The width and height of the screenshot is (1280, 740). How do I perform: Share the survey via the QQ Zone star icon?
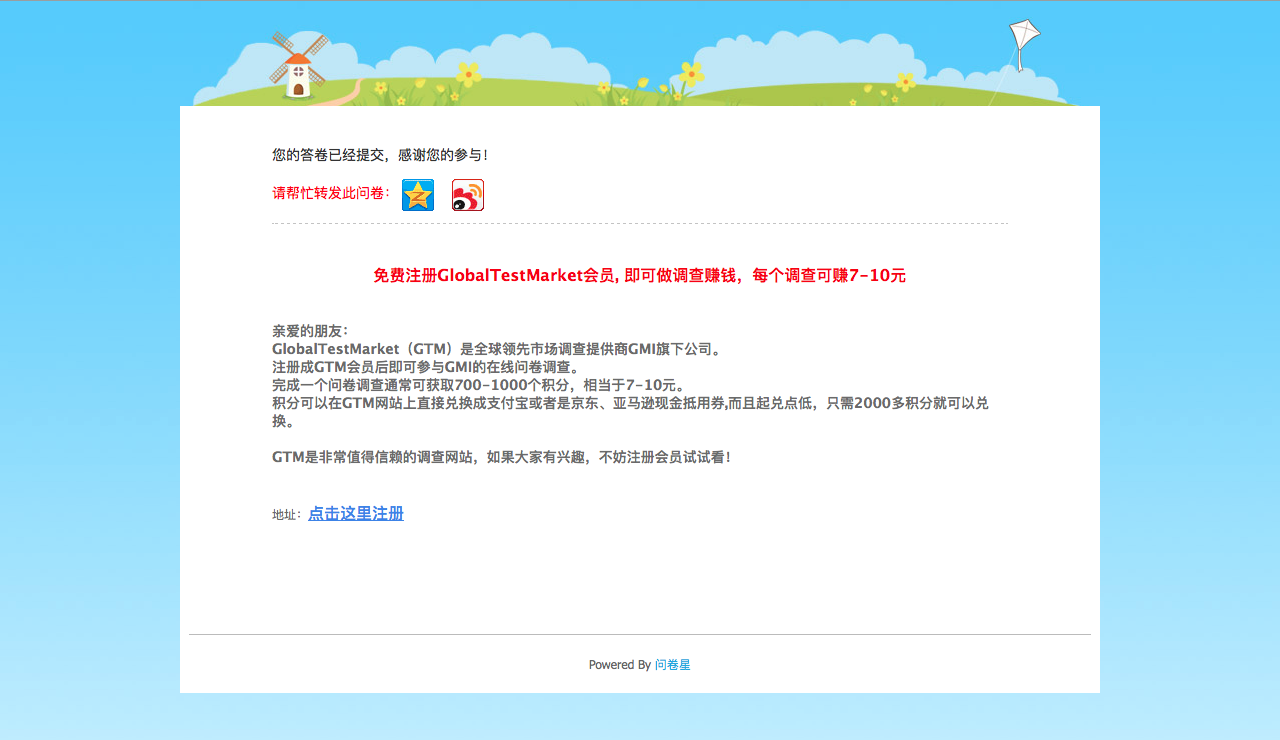(x=418, y=195)
